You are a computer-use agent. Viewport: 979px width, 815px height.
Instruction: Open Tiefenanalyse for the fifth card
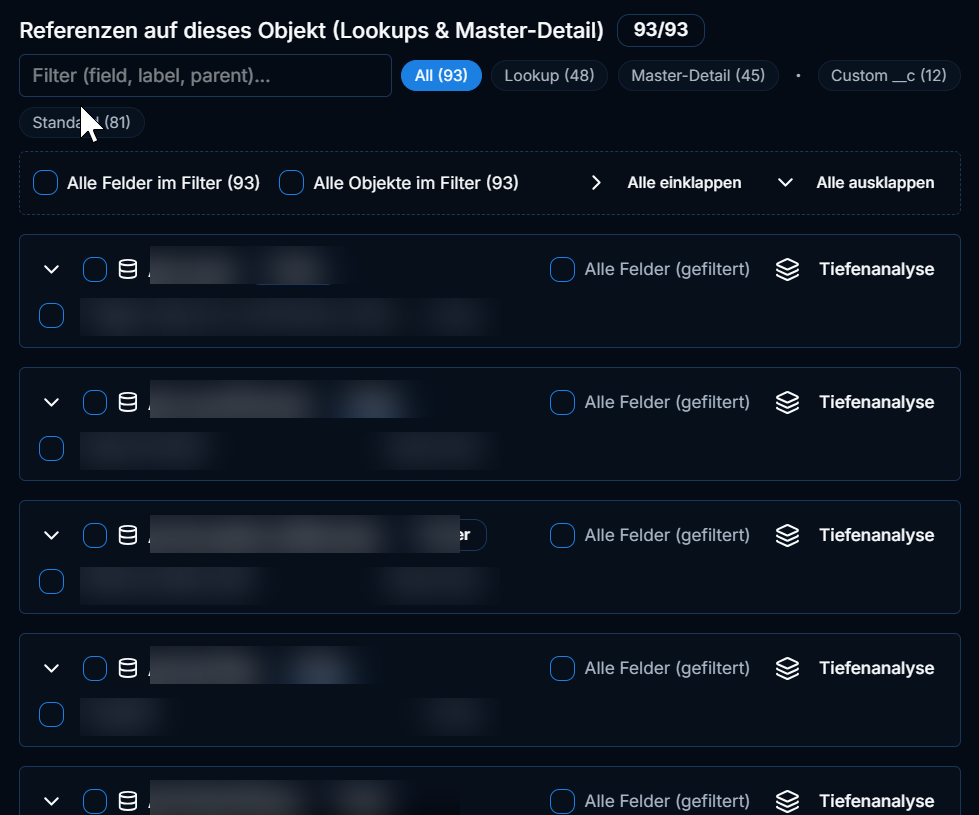(x=877, y=801)
